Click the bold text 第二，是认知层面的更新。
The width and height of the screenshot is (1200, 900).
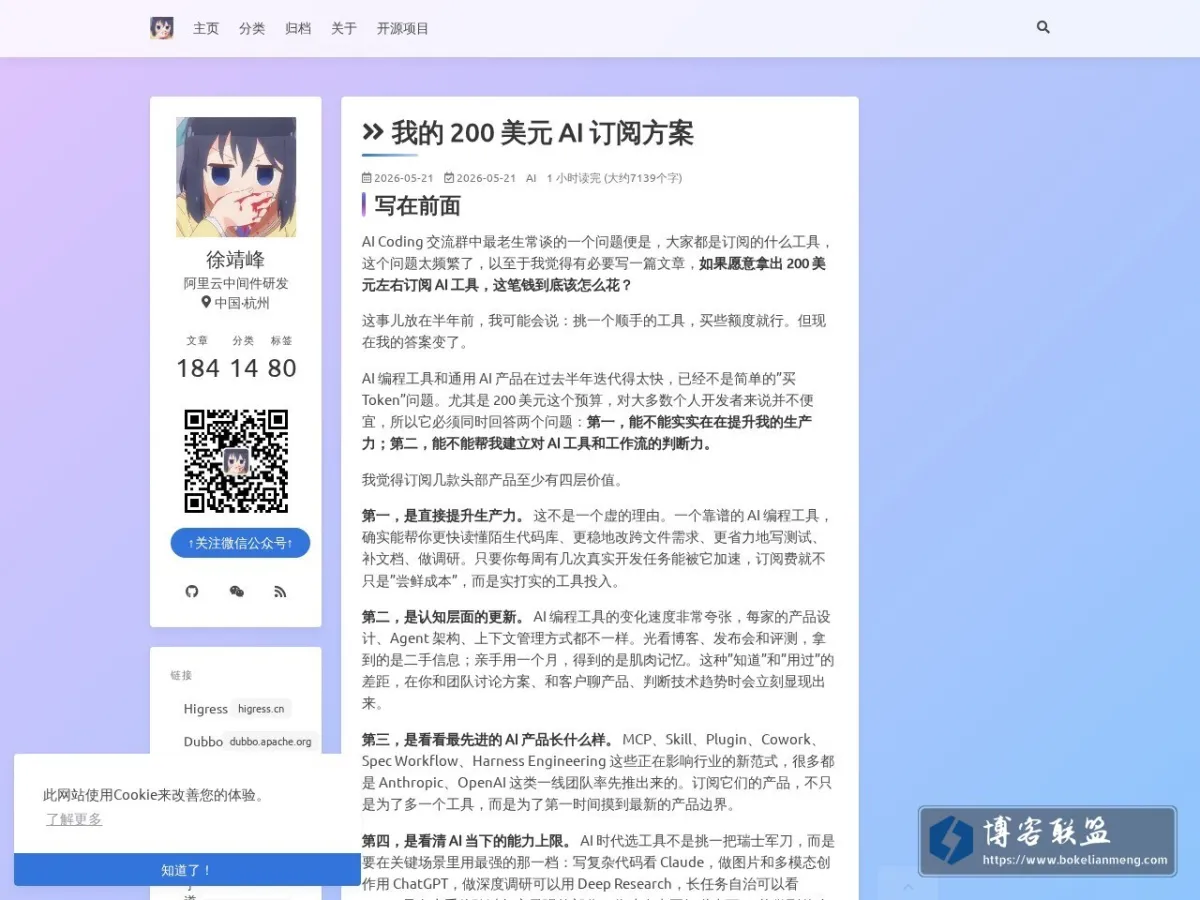point(443,616)
